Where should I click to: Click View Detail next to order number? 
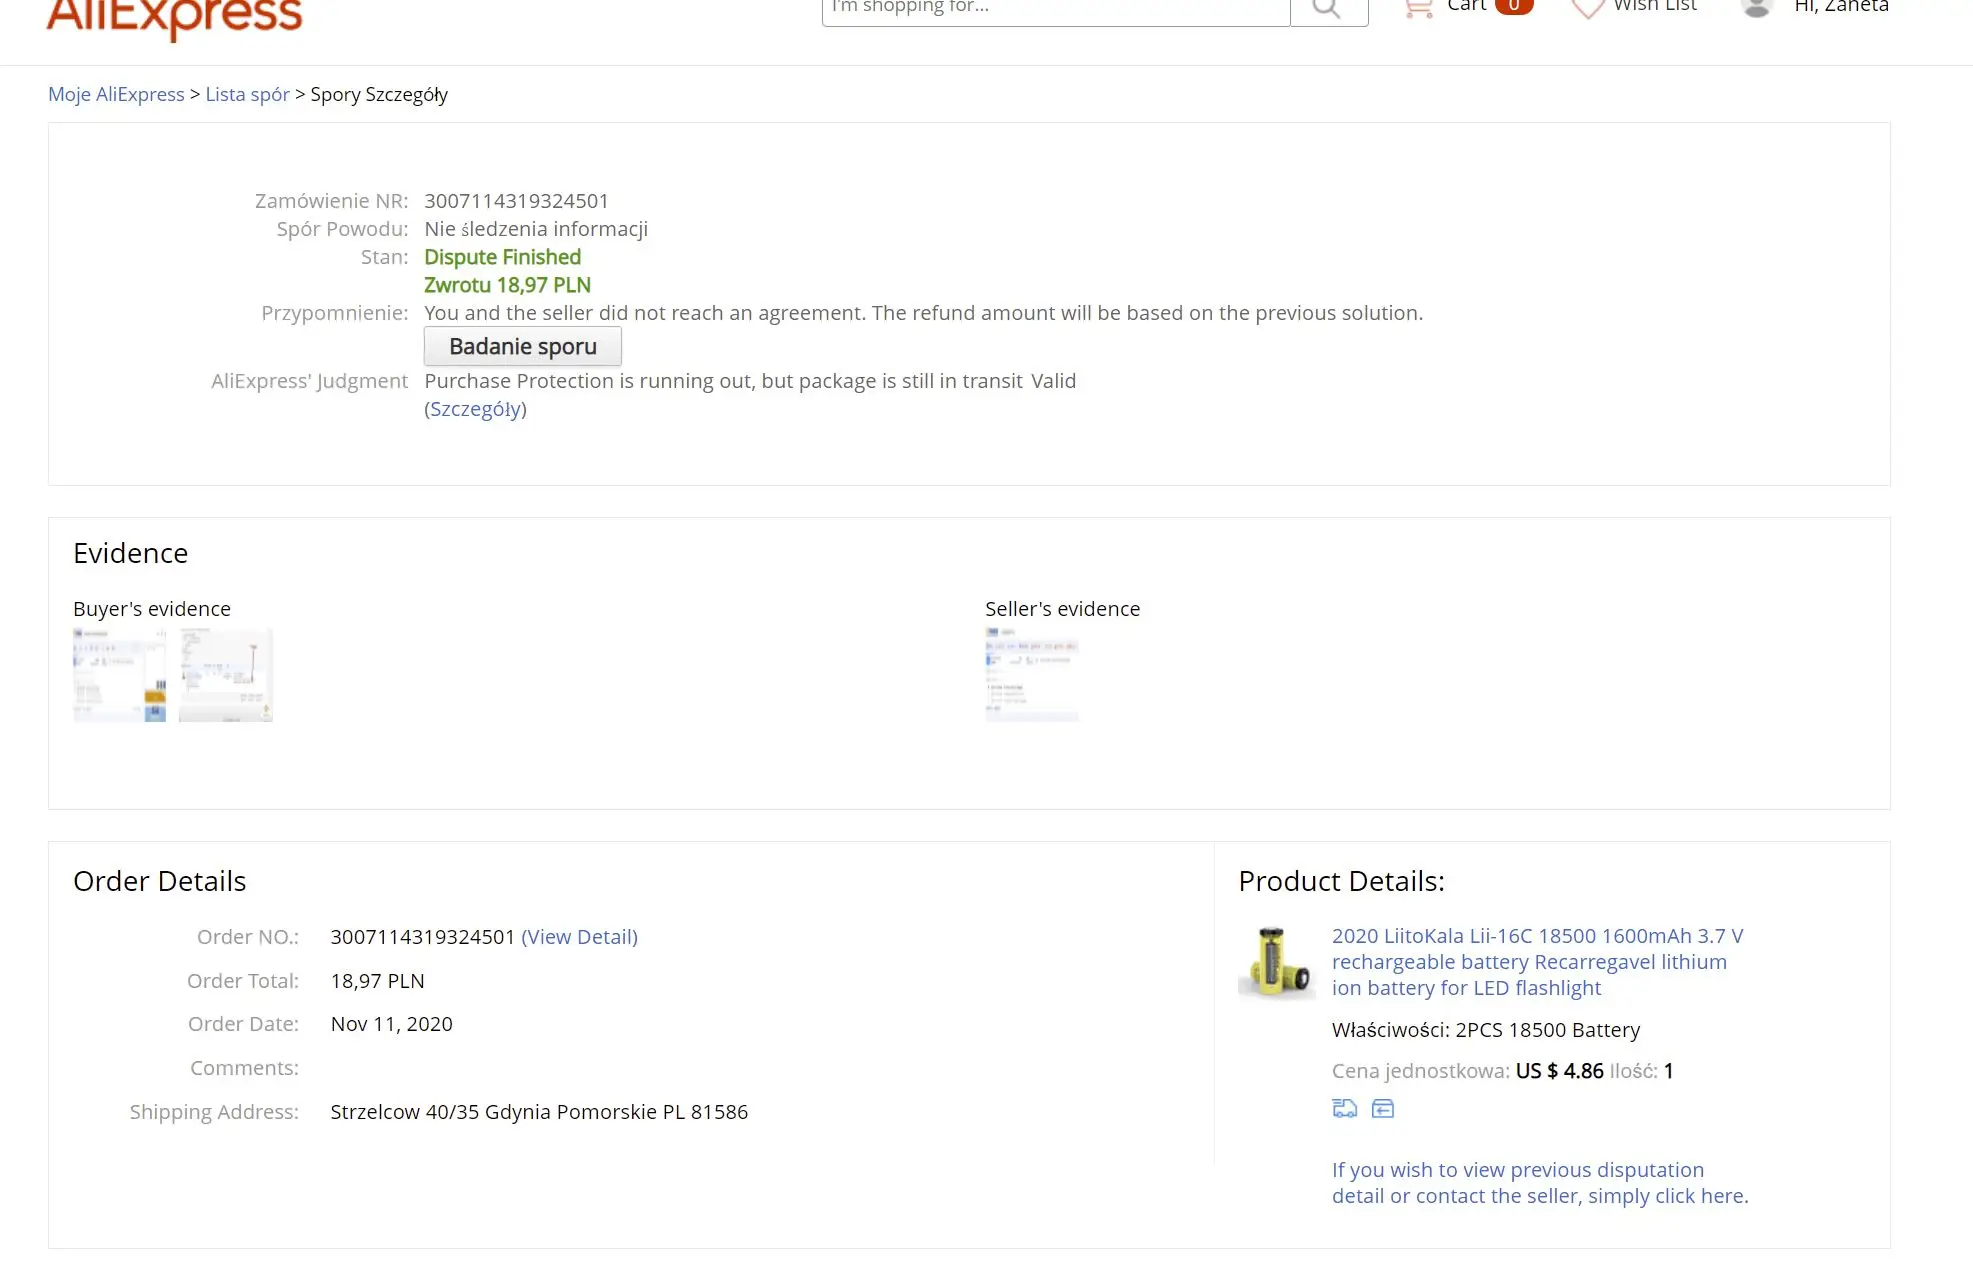click(579, 937)
